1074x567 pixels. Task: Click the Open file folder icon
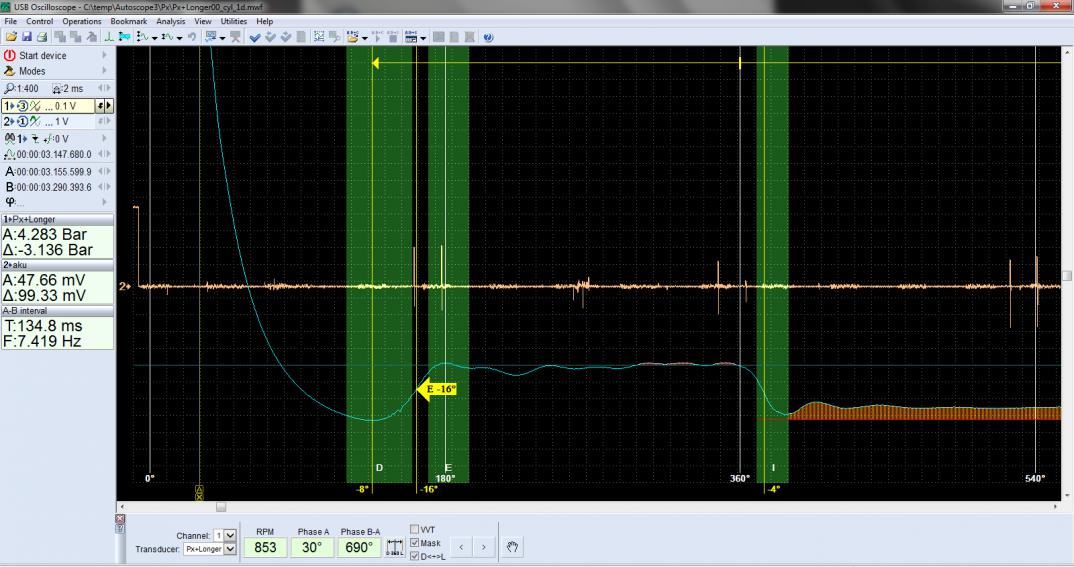(10, 37)
